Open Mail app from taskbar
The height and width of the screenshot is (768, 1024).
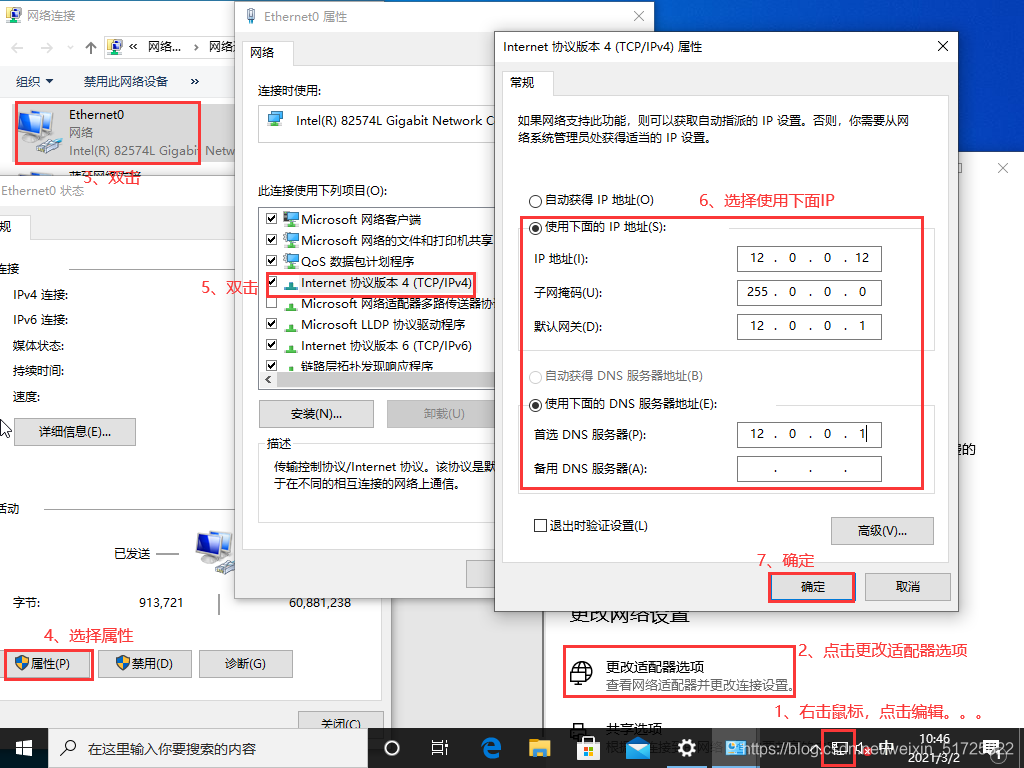(637, 748)
